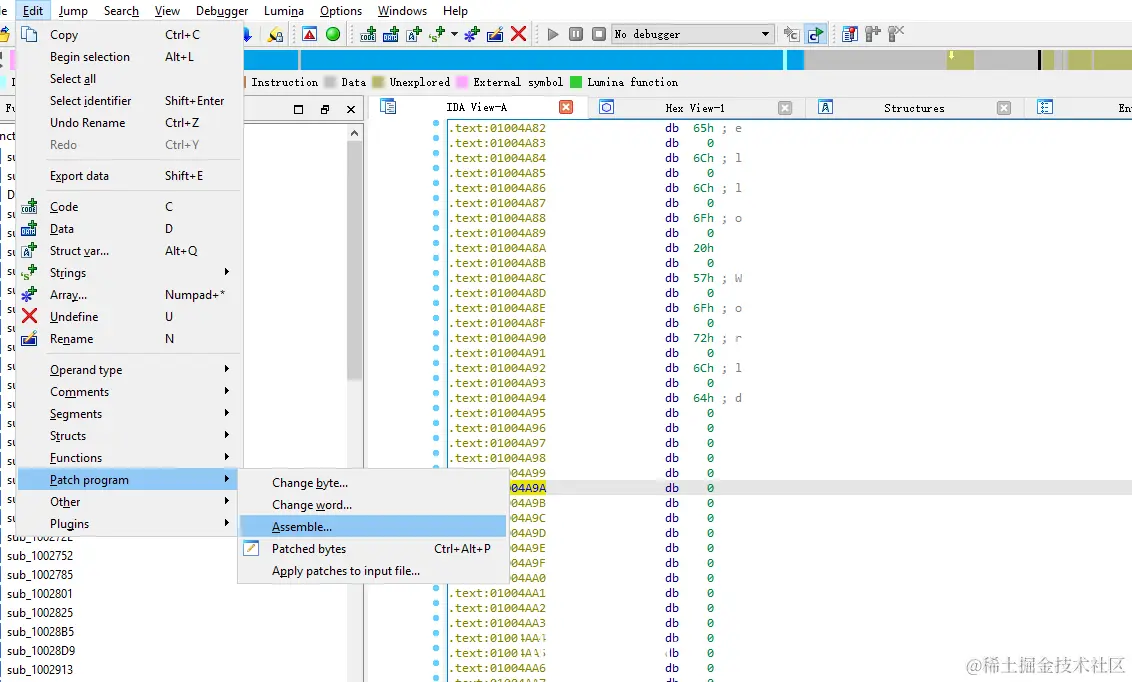Click the lock highlight toolbar icon
The width and height of the screenshot is (1132, 682).
pos(275,34)
